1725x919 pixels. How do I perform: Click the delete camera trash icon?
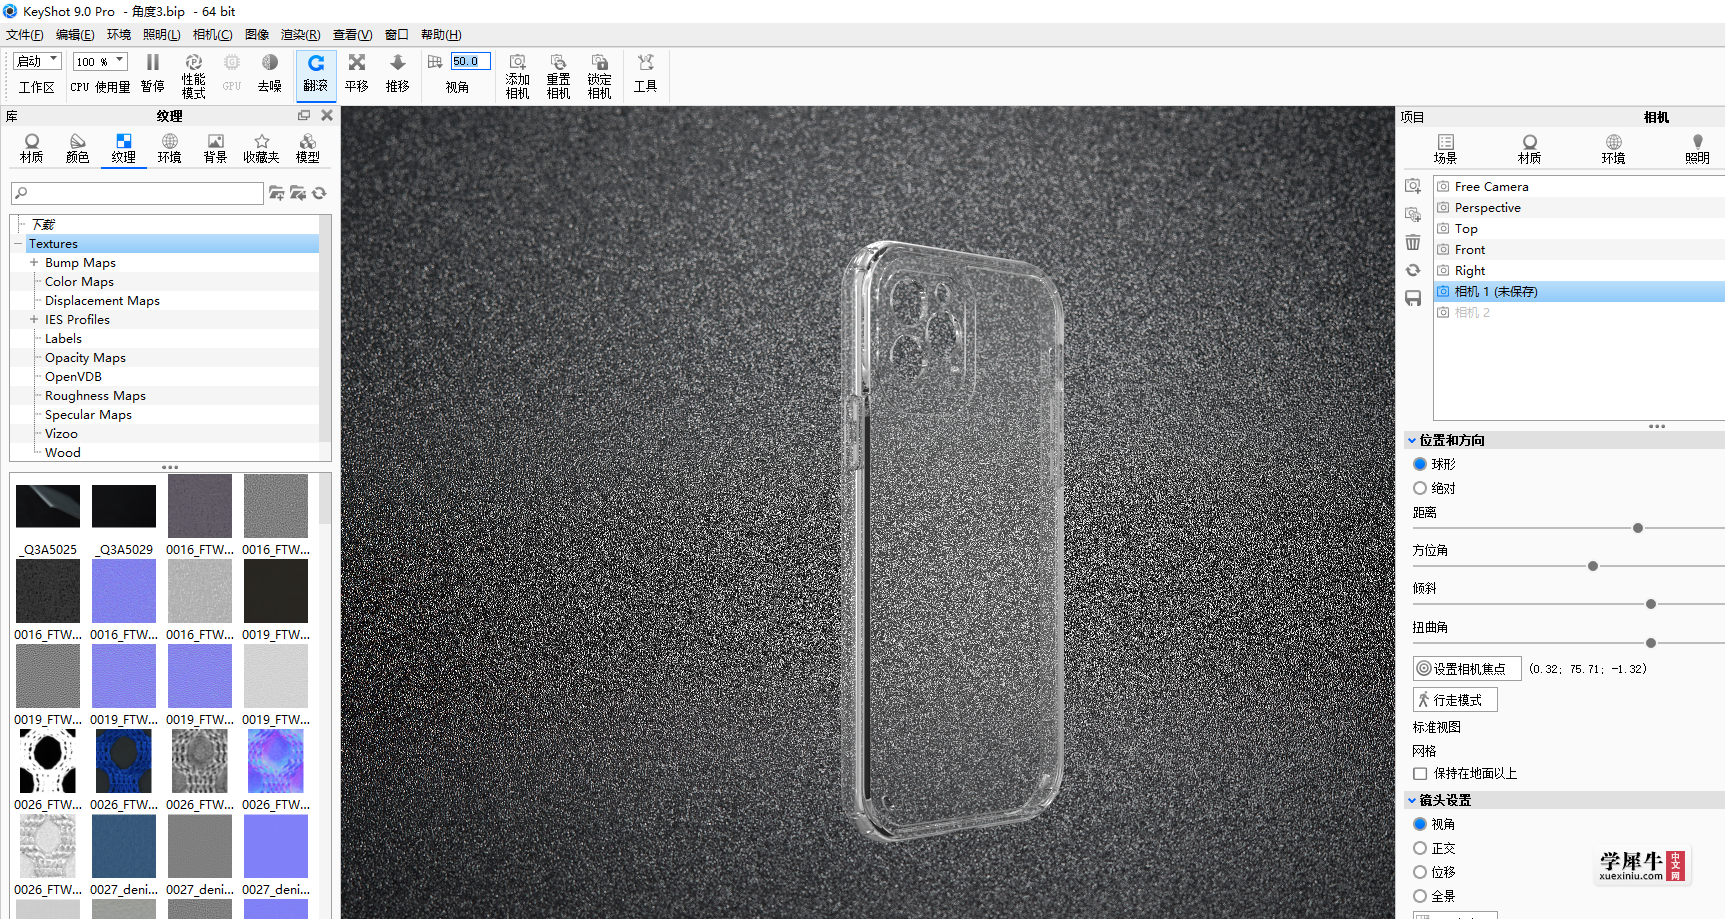pos(1413,242)
